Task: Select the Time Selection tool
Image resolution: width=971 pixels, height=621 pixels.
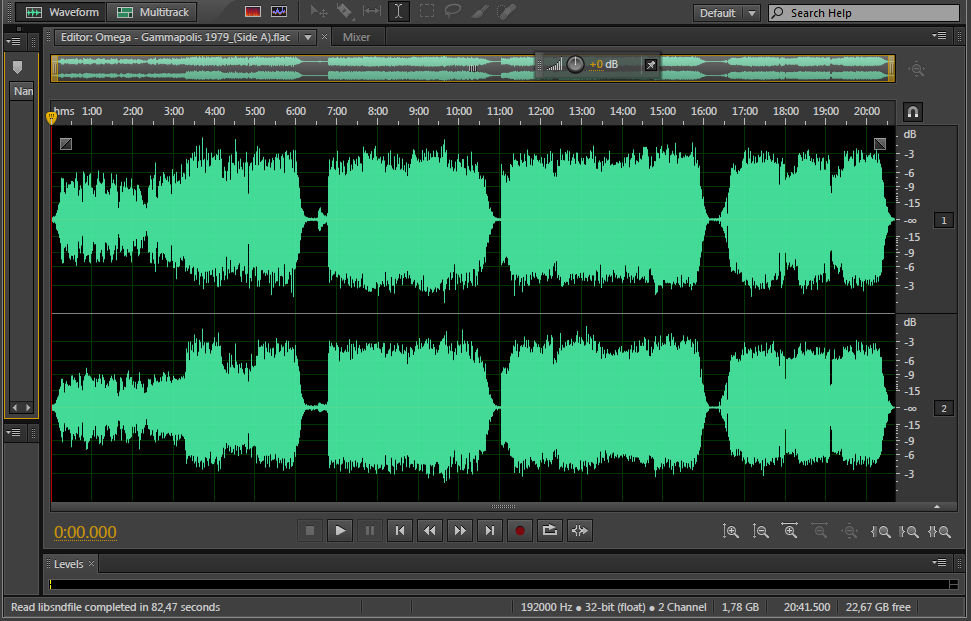Action: click(399, 12)
